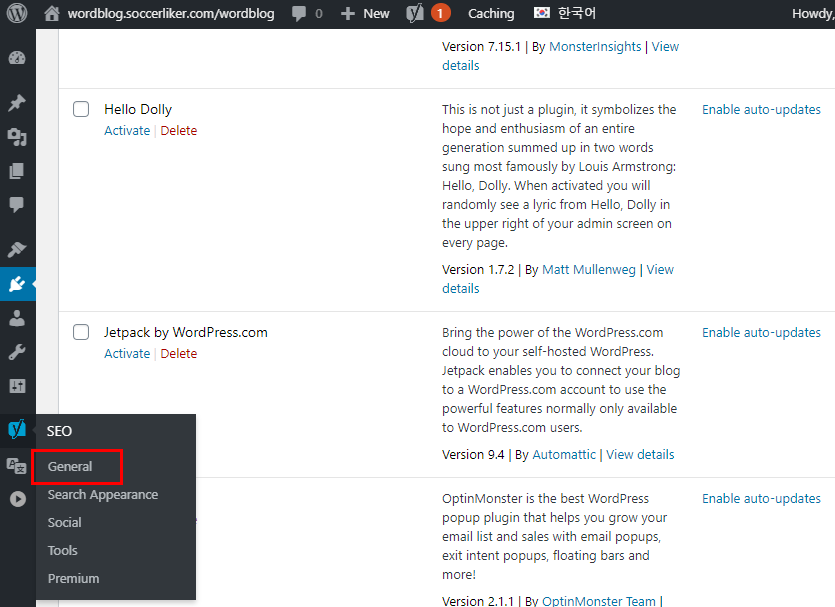The image size is (835, 607).
Task: Open OptinMonster Team author link
Action: [599, 601]
